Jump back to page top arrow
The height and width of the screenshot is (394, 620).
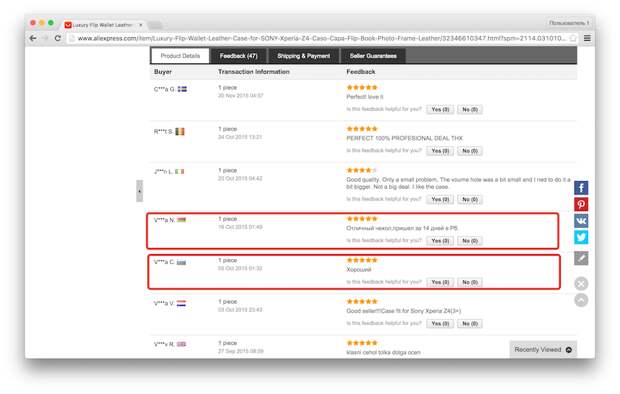(x=581, y=300)
